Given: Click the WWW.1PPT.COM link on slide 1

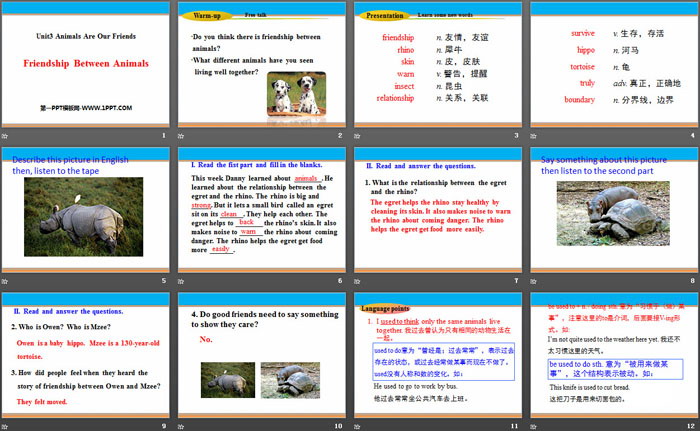Looking at the screenshot, I should tap(85, 106).
